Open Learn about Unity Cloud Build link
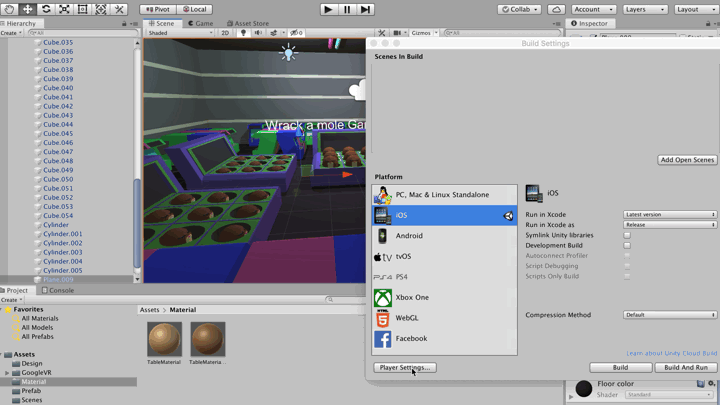Viewport: 720px width, 405px height. click(671, 353)
